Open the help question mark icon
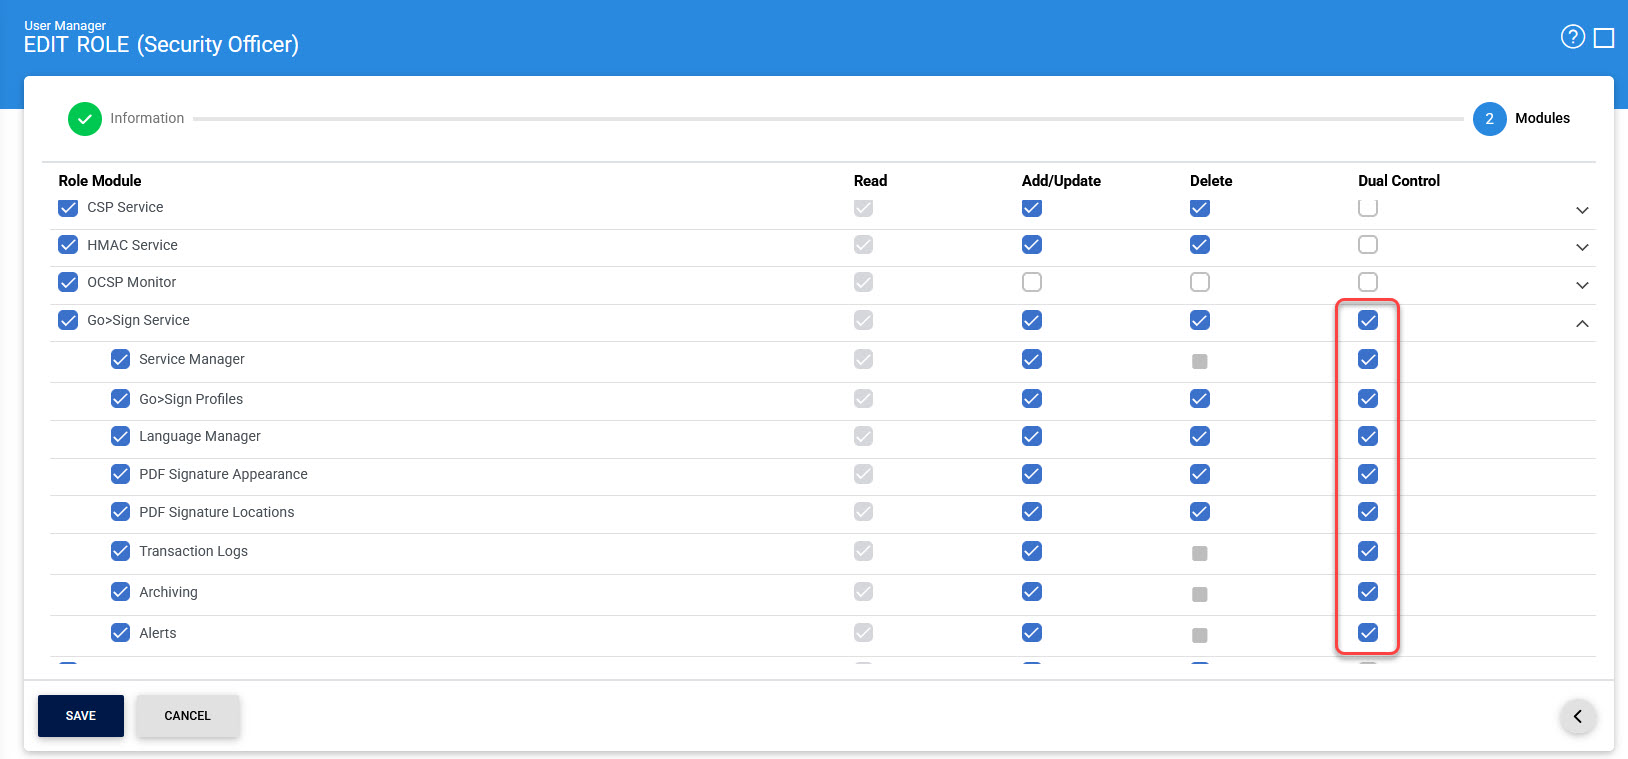Viewport: 1628px width, 759px height. [x=1572, y=37]
